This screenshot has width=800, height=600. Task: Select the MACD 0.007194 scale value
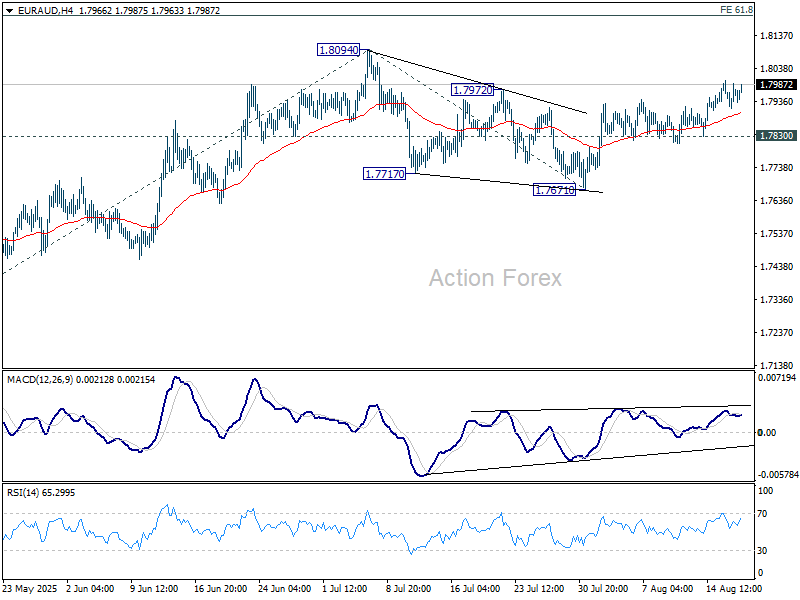tap(774, 378)
